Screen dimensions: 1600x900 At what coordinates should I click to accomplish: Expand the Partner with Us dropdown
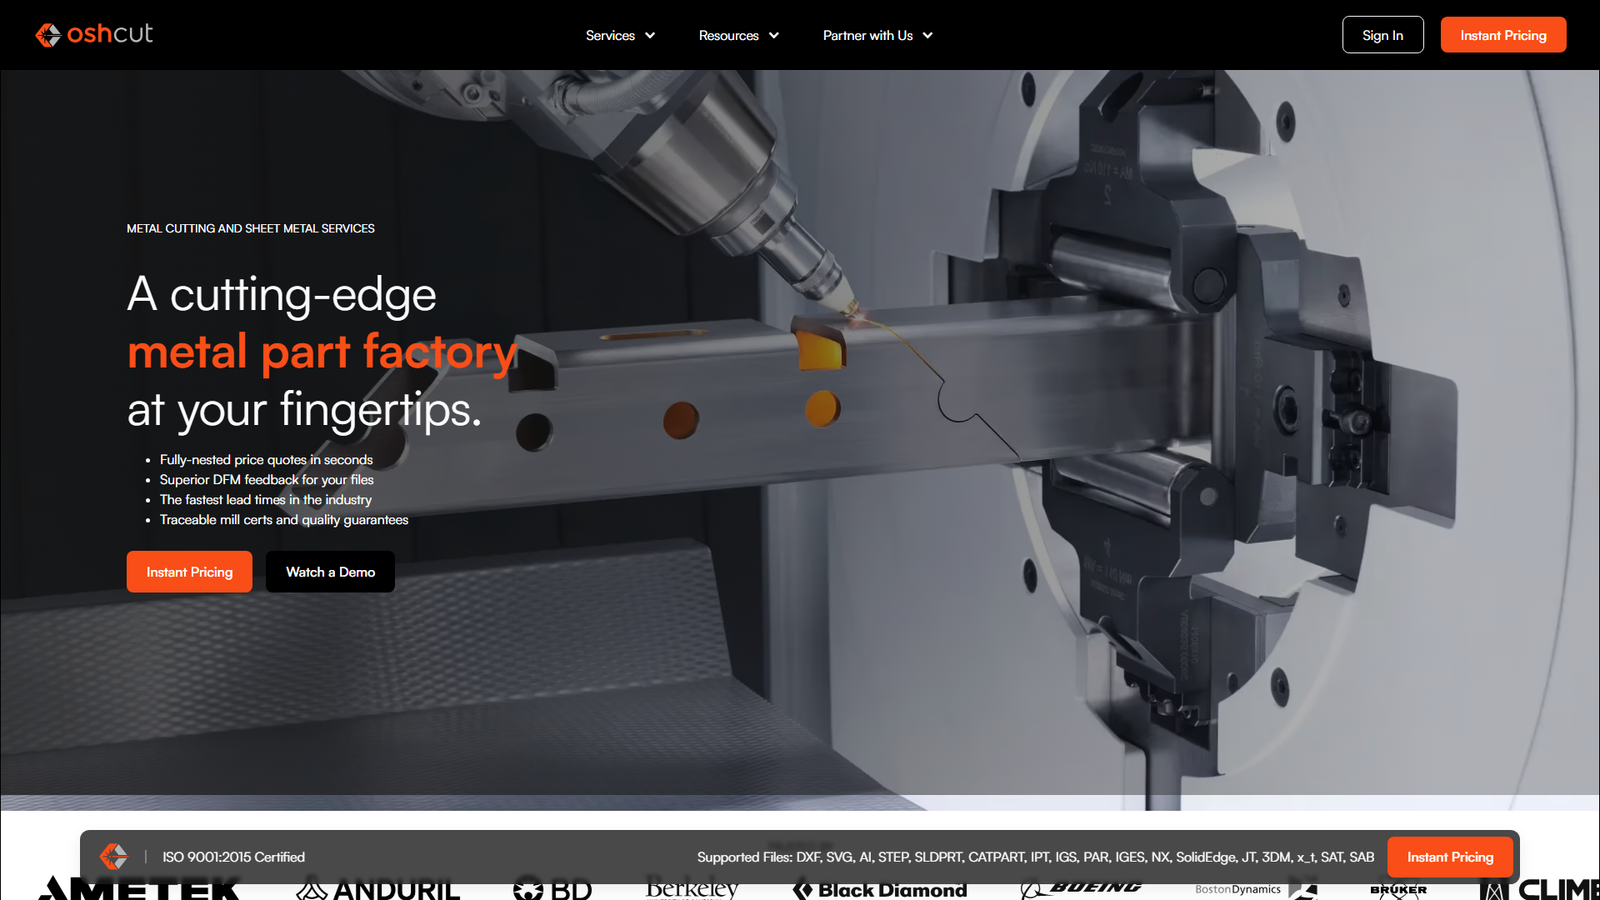click(927, 35)
